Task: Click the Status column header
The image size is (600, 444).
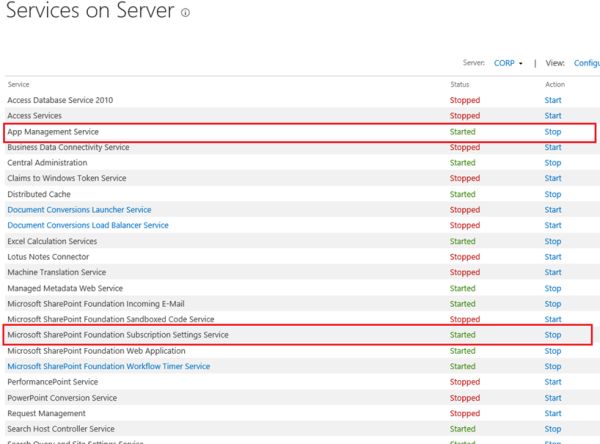Action: coord(460,84)
